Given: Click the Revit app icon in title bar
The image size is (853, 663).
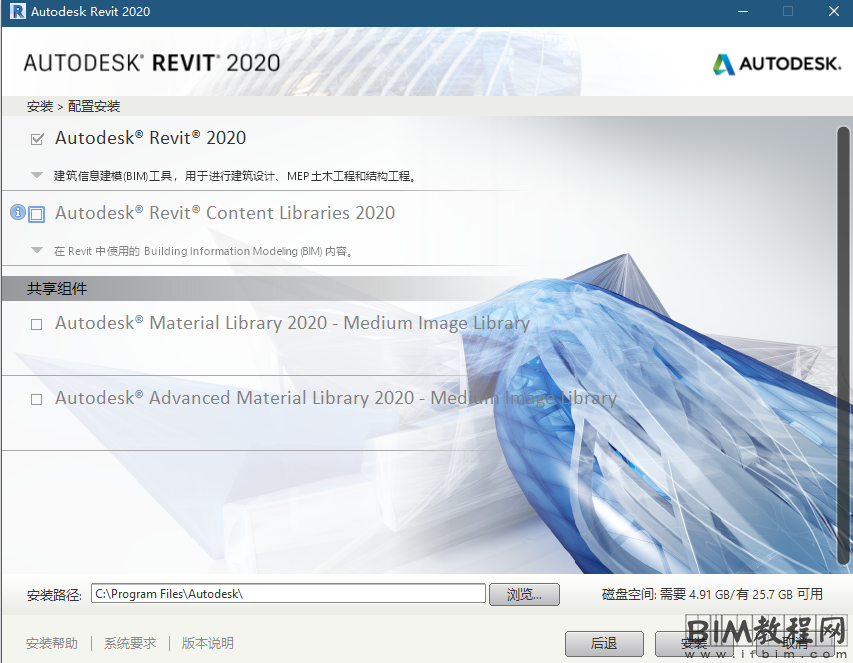Looking at the screenshot, I should [17, 11].
